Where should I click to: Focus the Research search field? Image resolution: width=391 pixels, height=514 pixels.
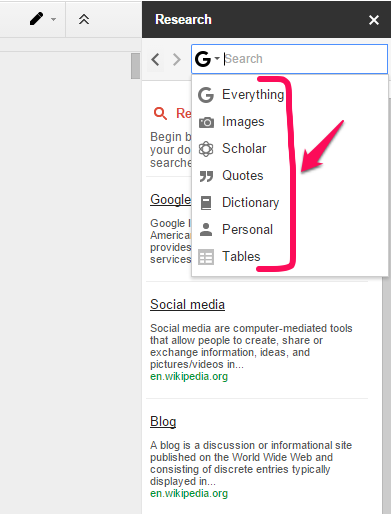(305, 59)
